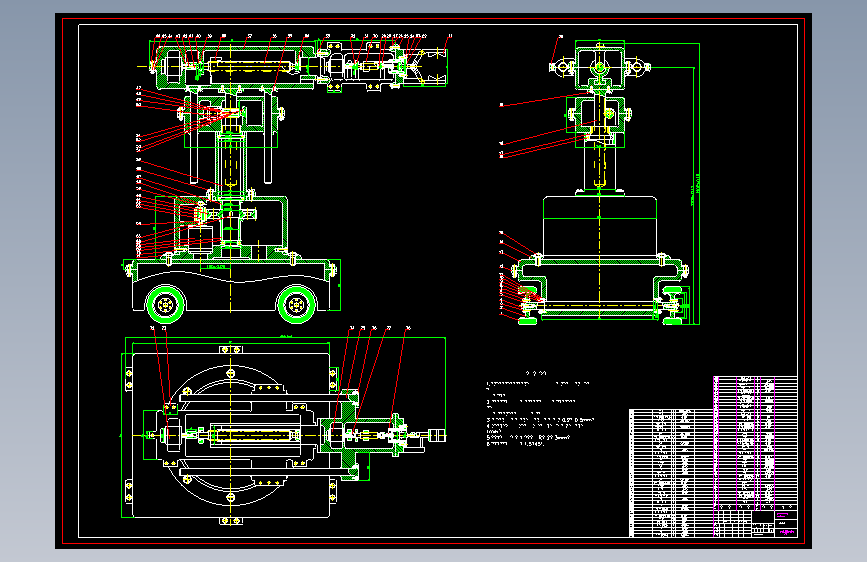Select the parts list table beside title block

click(671, 473)
